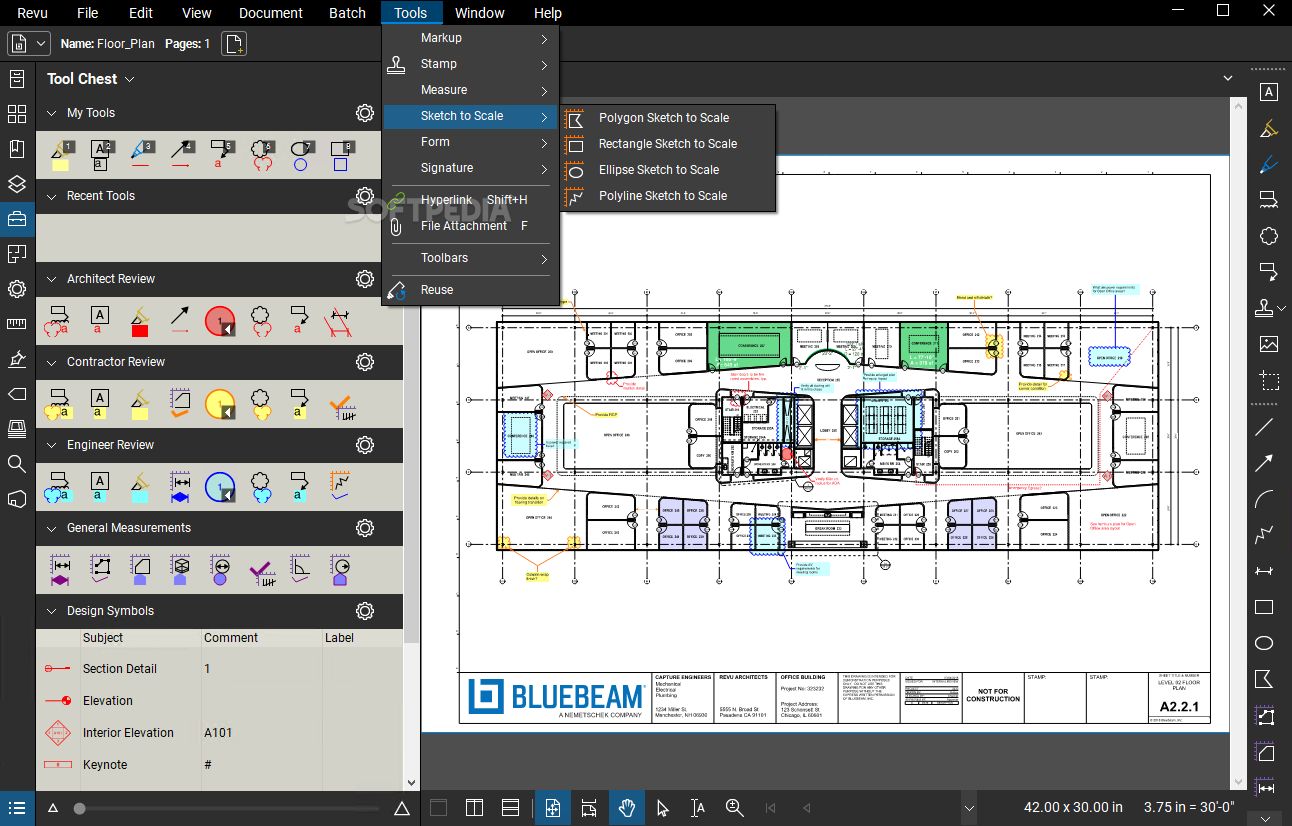
Task: Open the Revu application menu
Action: 33,13
